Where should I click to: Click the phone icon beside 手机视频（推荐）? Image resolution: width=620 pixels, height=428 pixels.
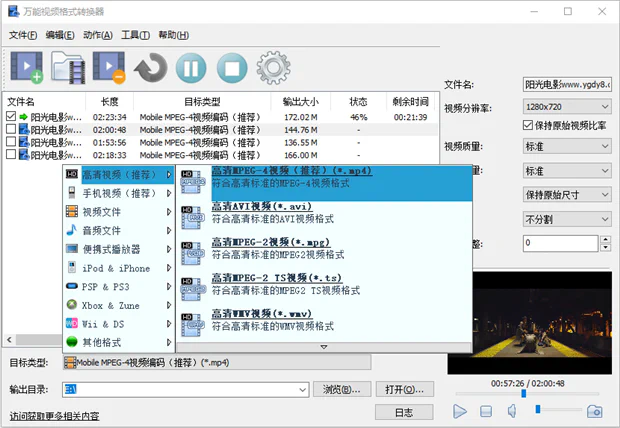(72, 193)
